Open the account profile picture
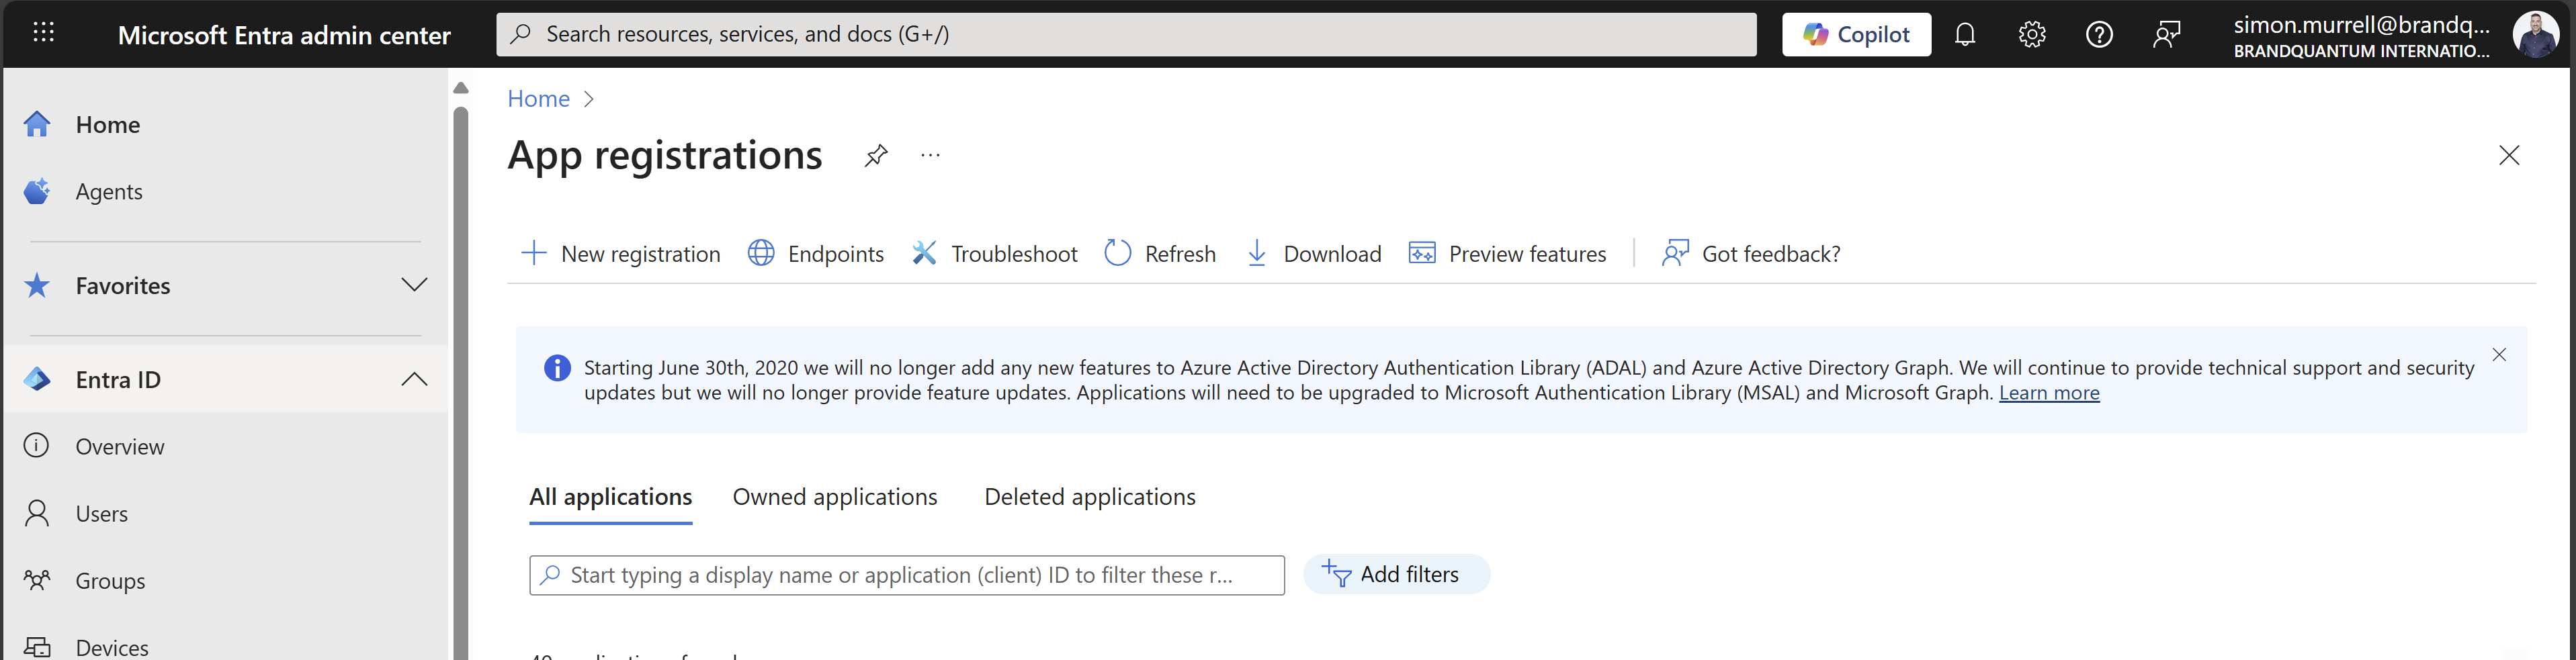 point(2535,34)
